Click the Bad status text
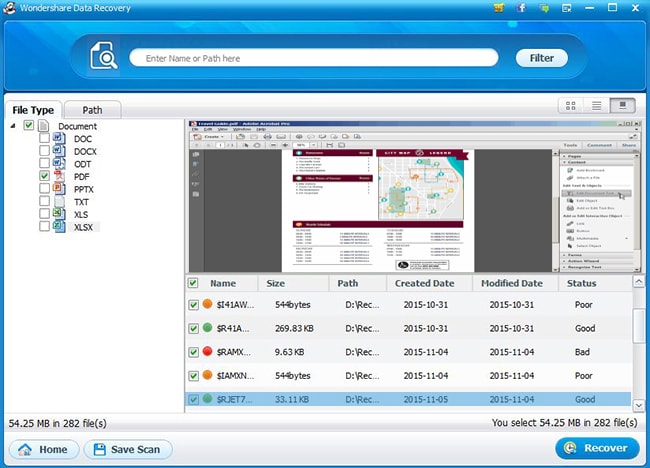The height and width of the screenshot is (468, 650). [582, 352]
